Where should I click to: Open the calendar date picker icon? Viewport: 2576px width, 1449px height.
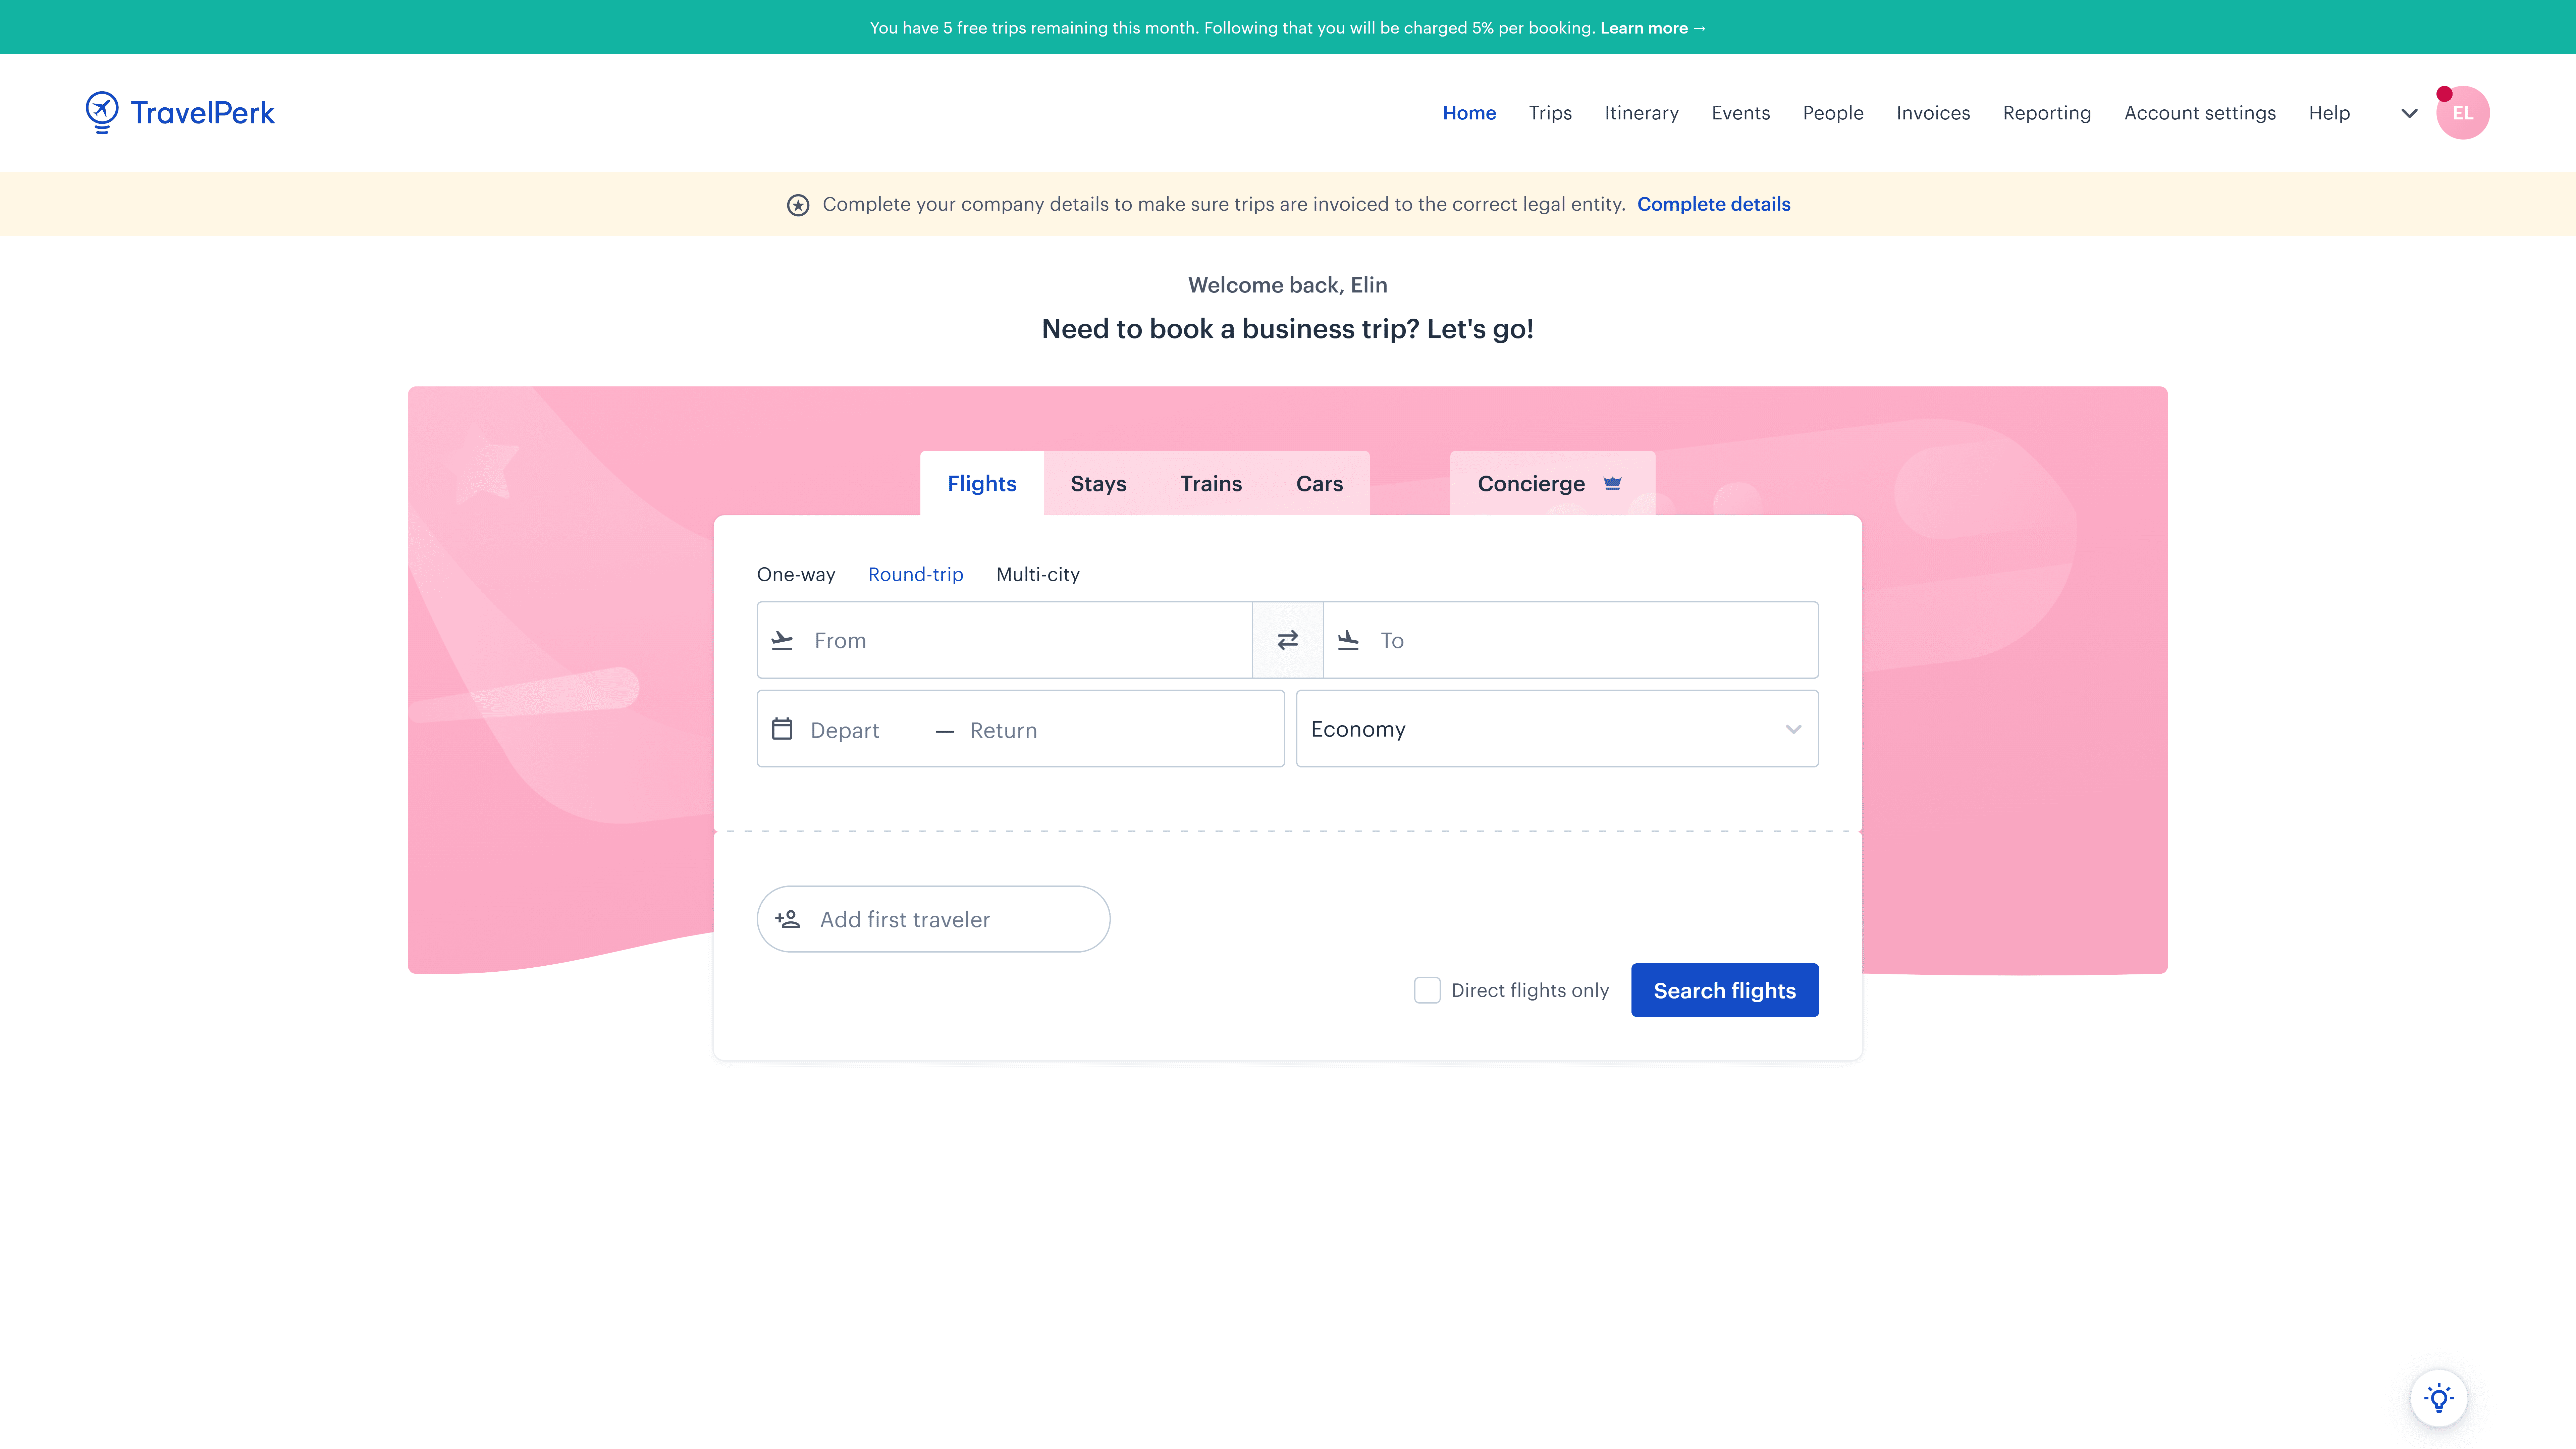point(782,729)
